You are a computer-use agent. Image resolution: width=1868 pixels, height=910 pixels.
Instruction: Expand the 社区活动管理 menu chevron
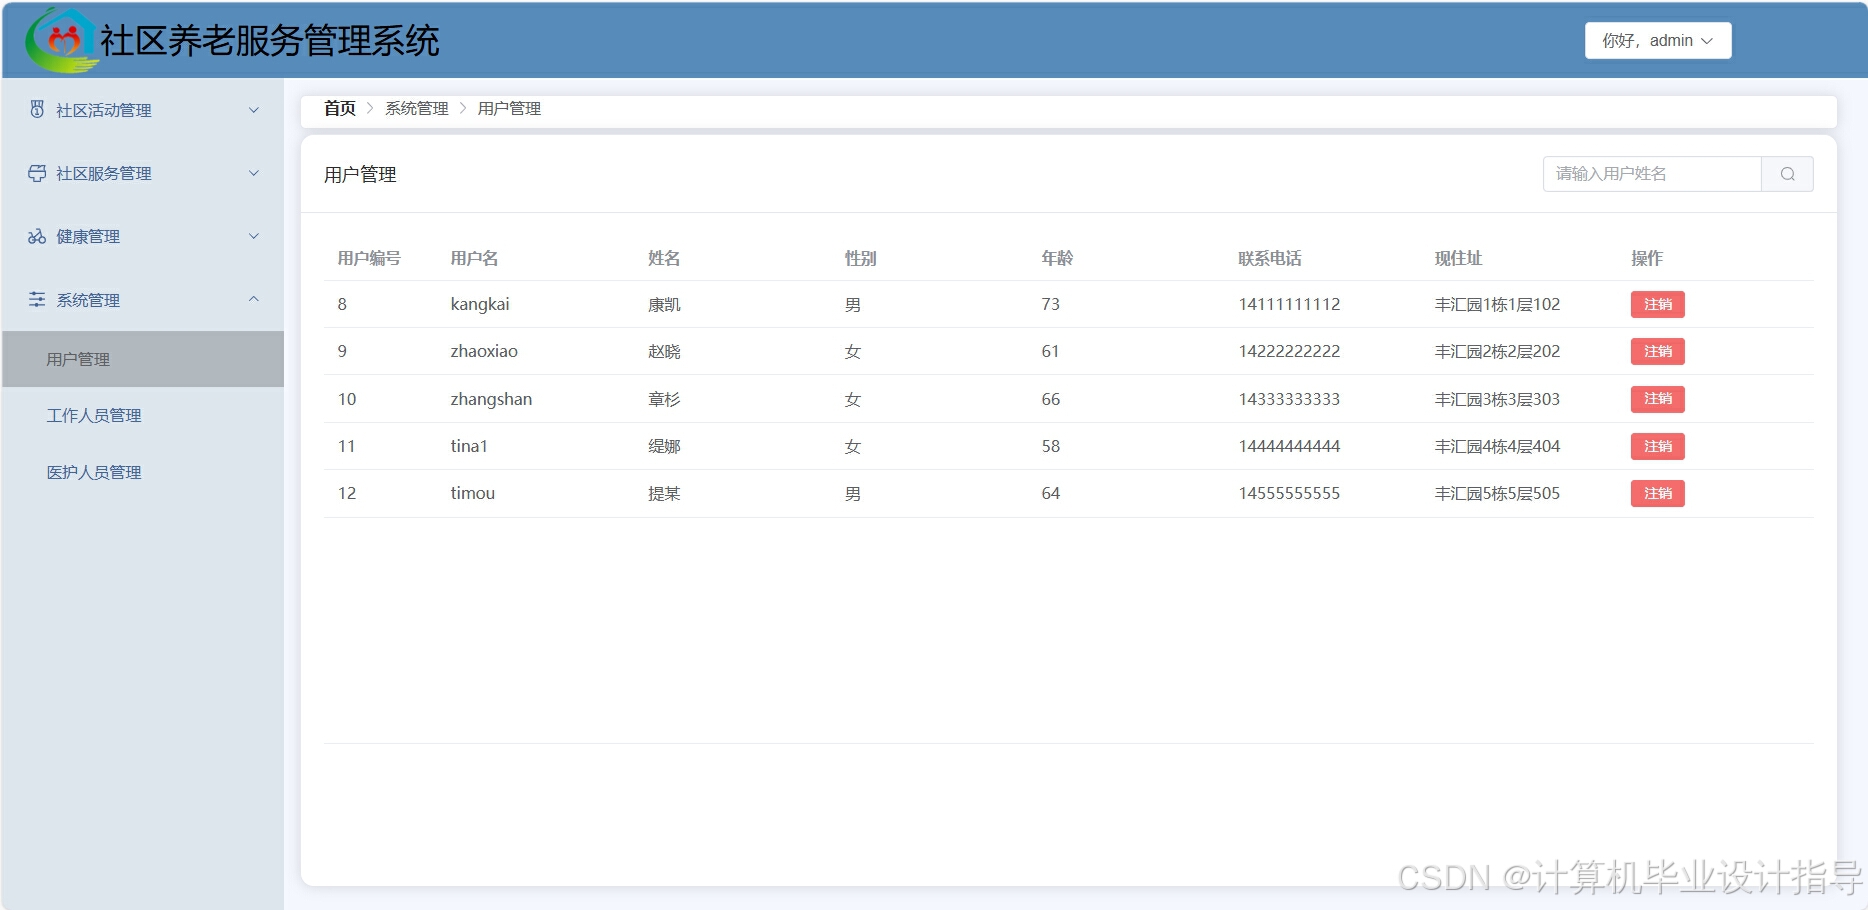(x=254, y=110)
